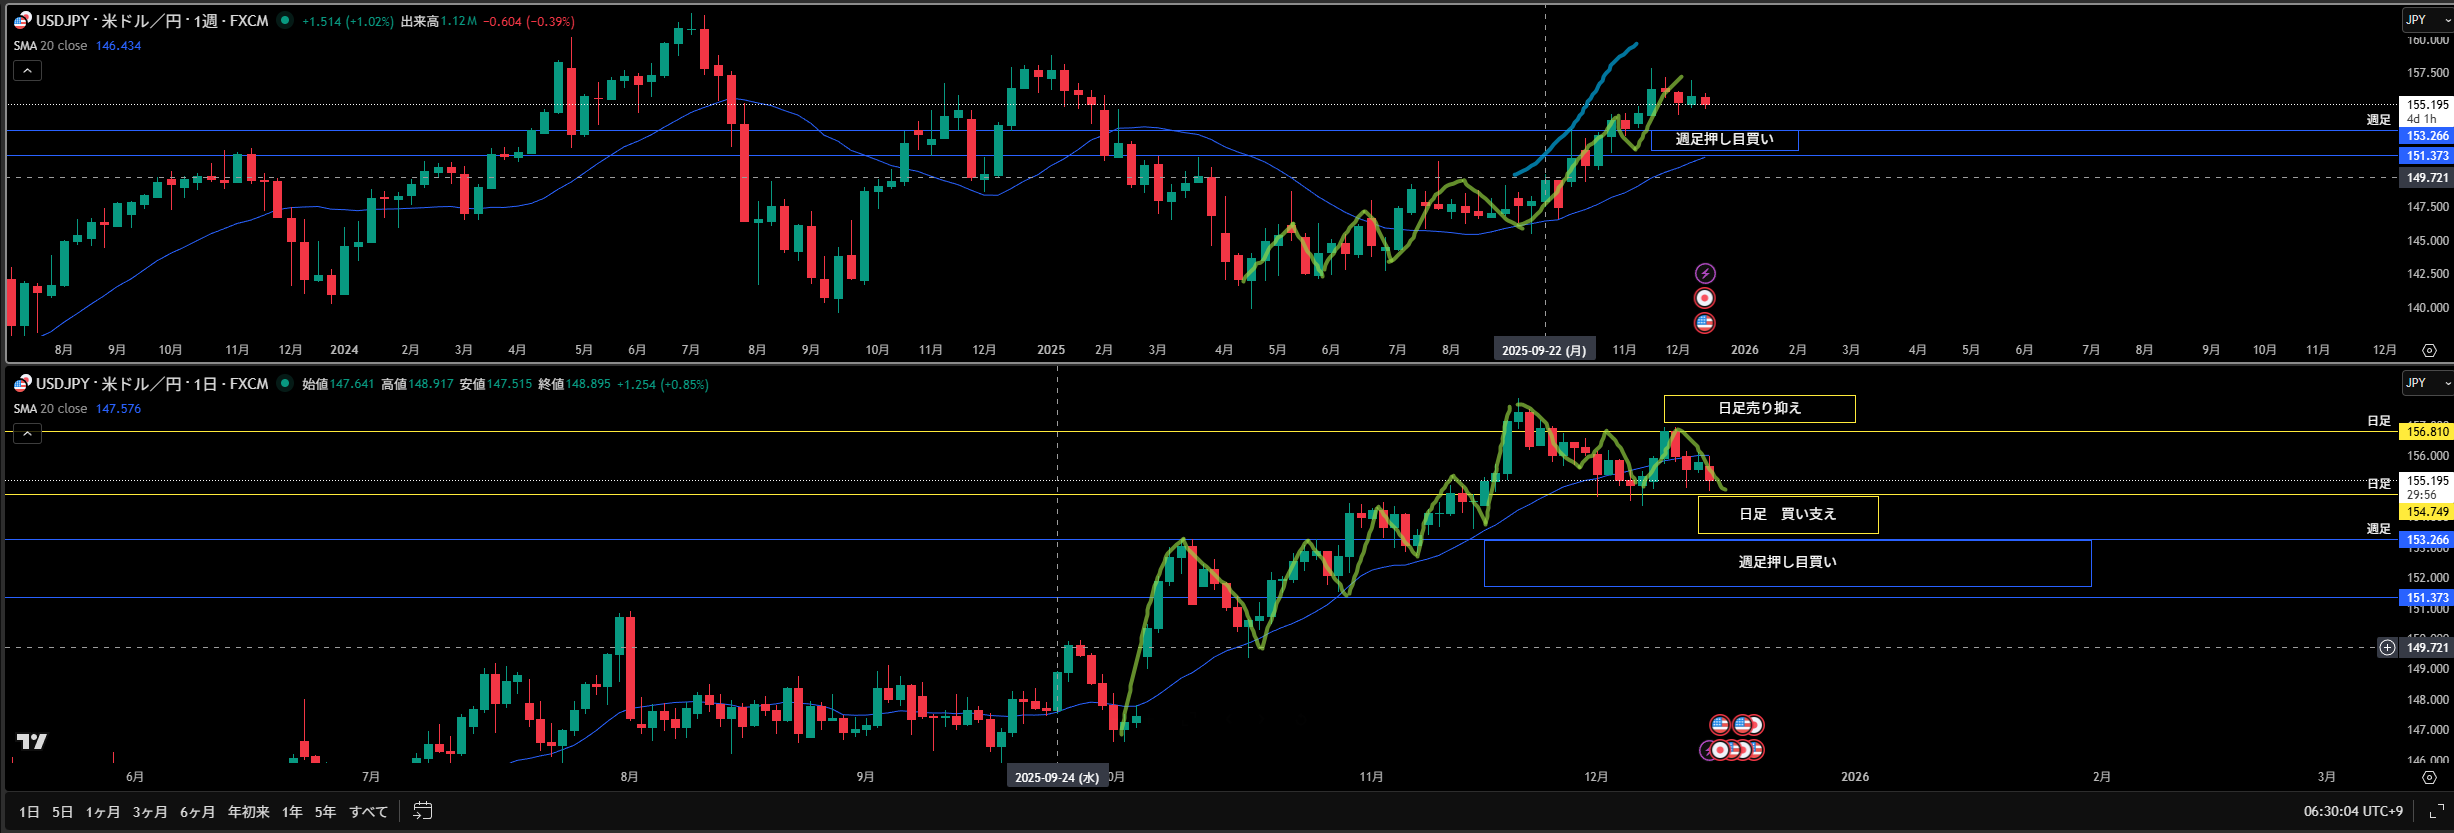The height and width of the screenshot is (833, 2454).
Task: Open the JPY currency dropdown on daily chart
Action: click(x=2426, y=383)
